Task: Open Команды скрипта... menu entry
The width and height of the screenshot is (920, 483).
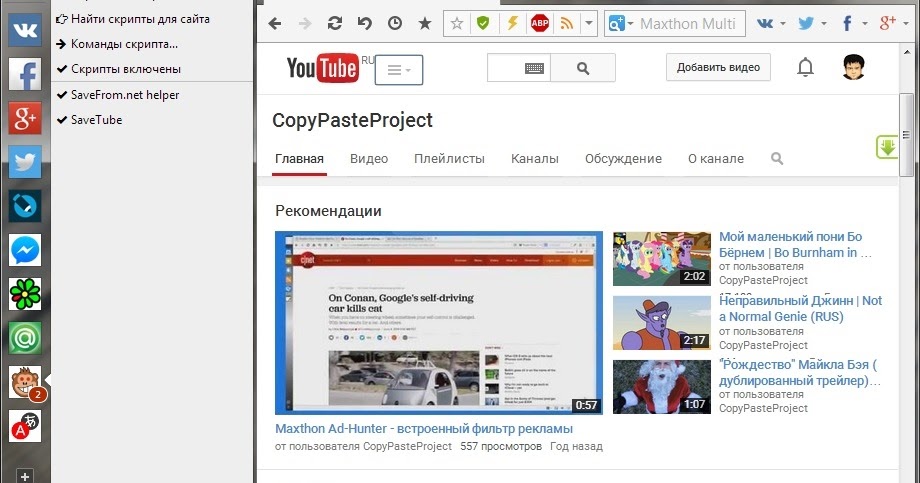Action: tap(117, 43)
